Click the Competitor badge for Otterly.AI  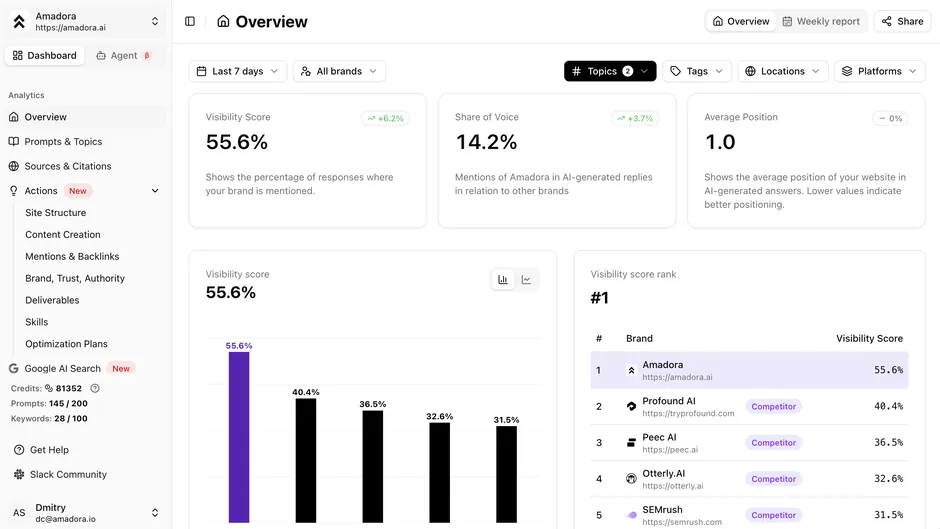click(773, 479)
